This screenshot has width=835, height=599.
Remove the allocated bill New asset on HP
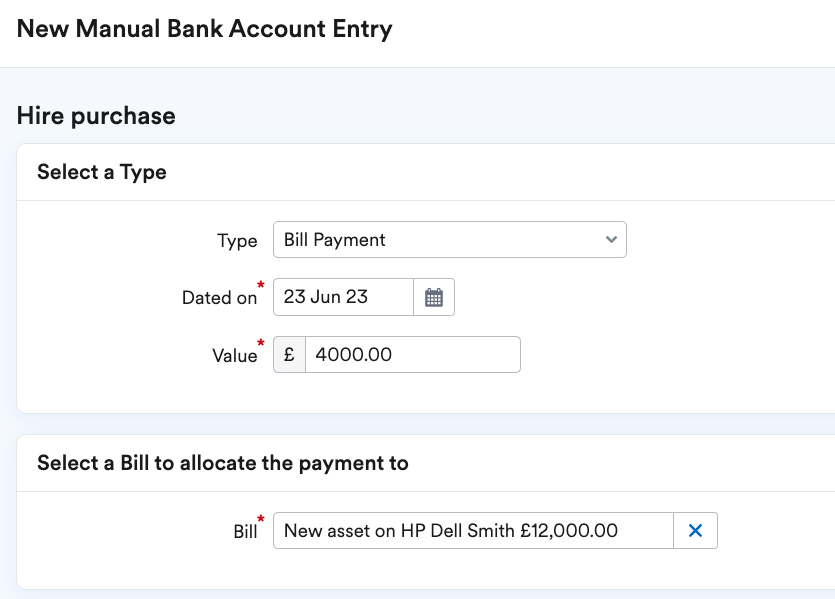tap(695, 530)
